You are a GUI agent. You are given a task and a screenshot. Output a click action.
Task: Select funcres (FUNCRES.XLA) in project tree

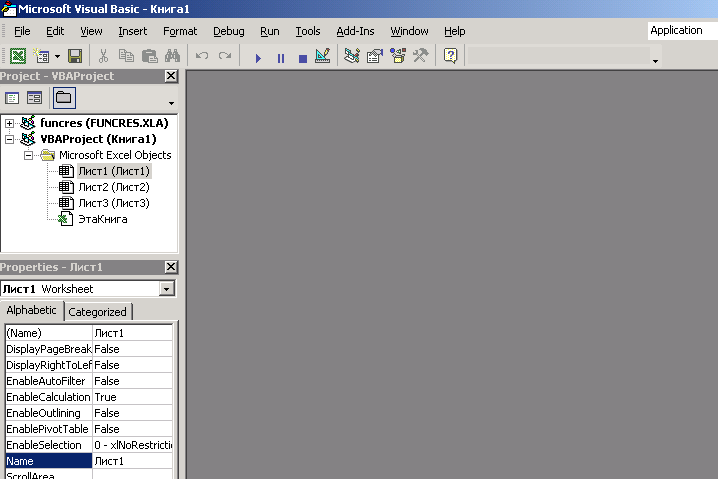104,123
